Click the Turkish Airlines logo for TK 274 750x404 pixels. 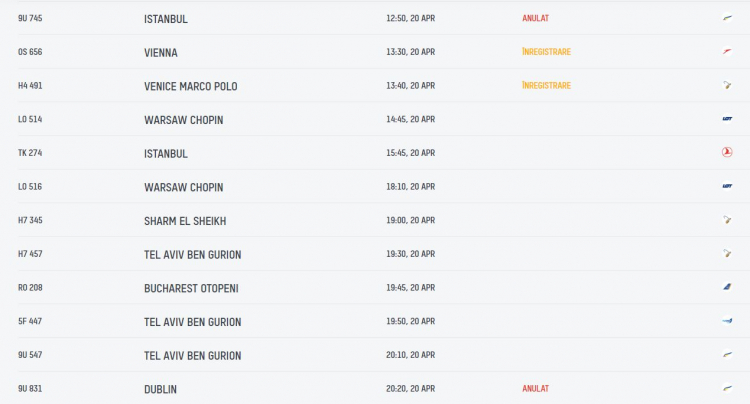coord(727,153)
